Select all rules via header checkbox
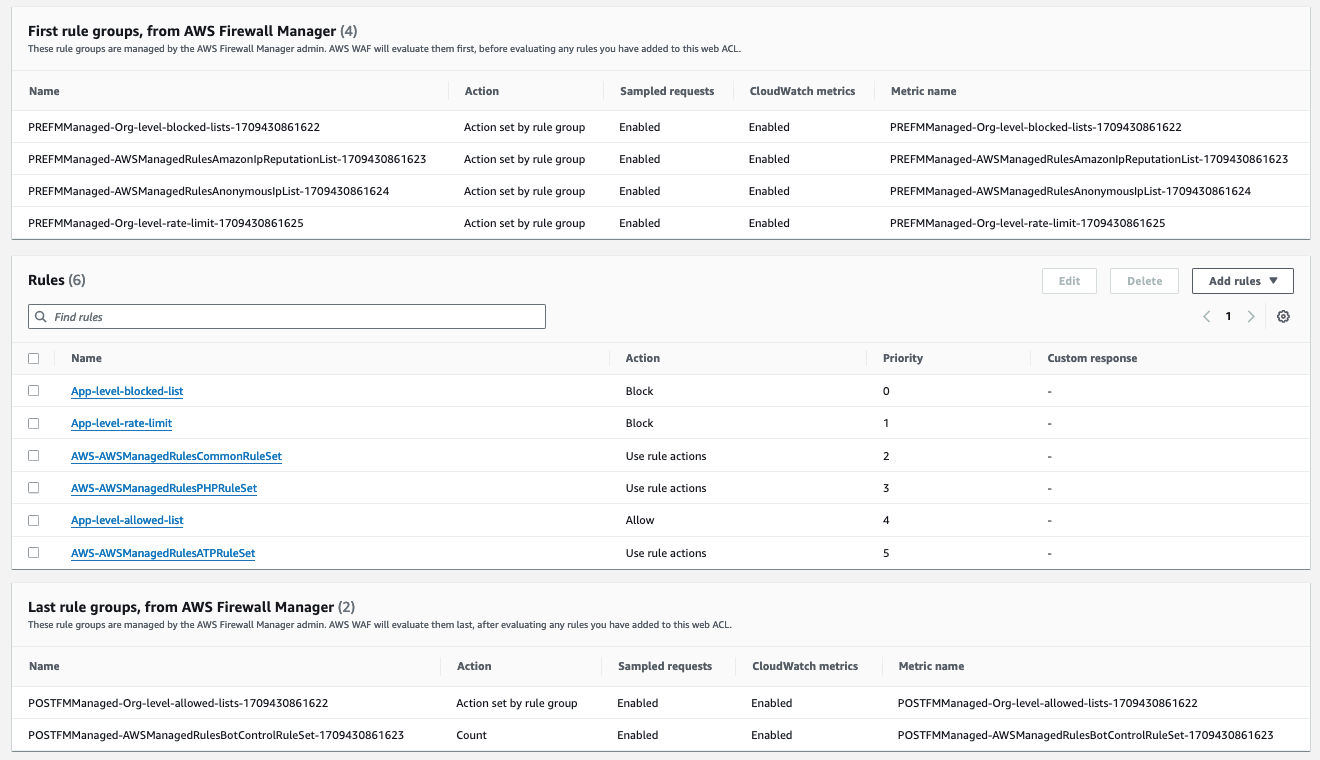1320x760 pixels. point(33,358)
